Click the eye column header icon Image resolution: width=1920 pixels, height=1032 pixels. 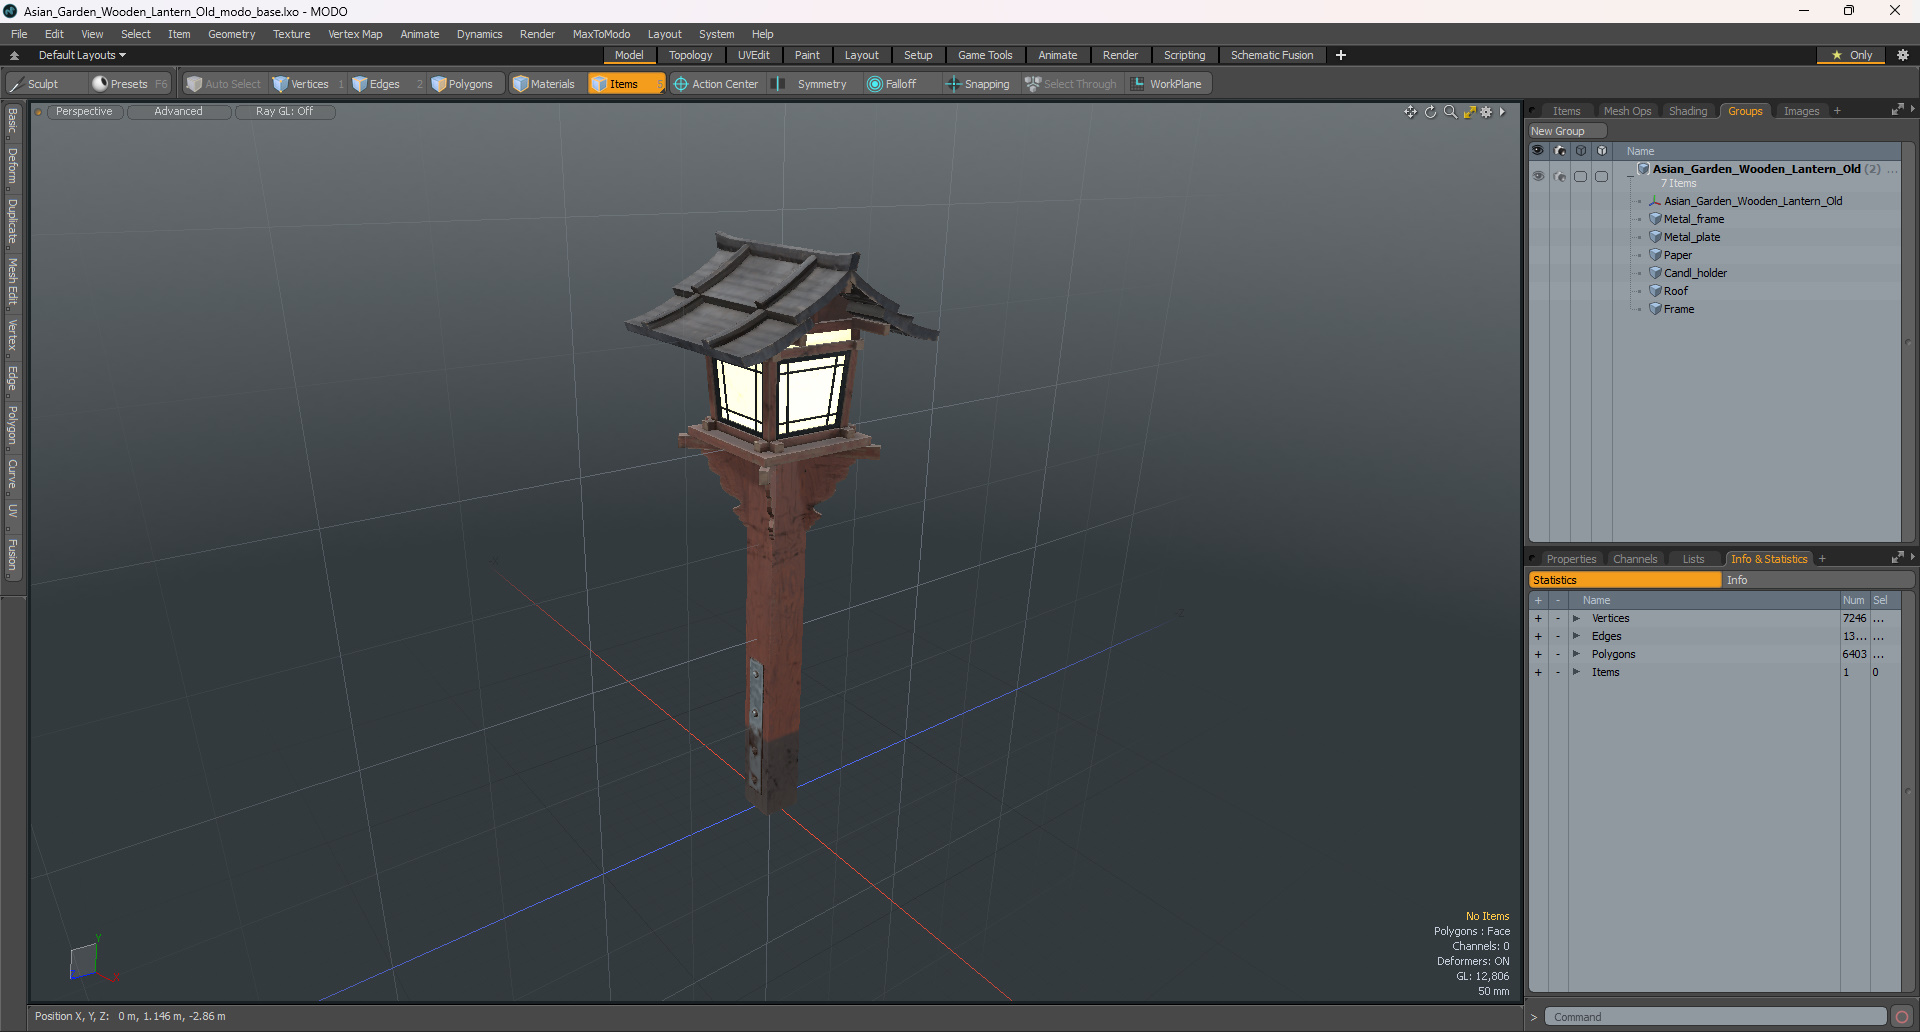click(x=1538, y=151)
